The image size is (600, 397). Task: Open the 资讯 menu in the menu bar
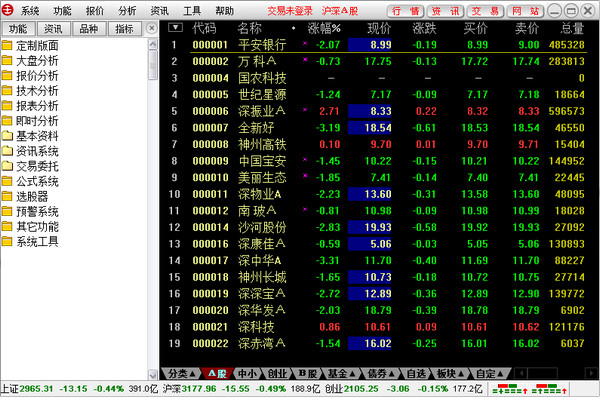[160, 11]
